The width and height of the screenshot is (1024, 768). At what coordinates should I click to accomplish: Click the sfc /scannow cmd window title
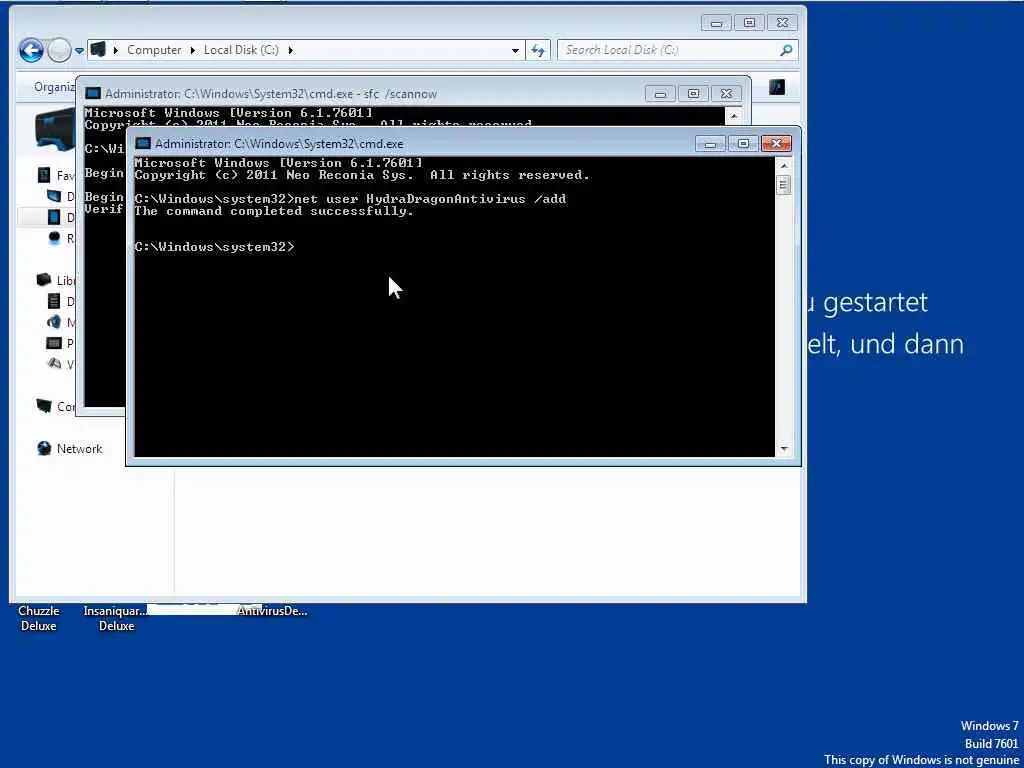(x=271, y=93)
